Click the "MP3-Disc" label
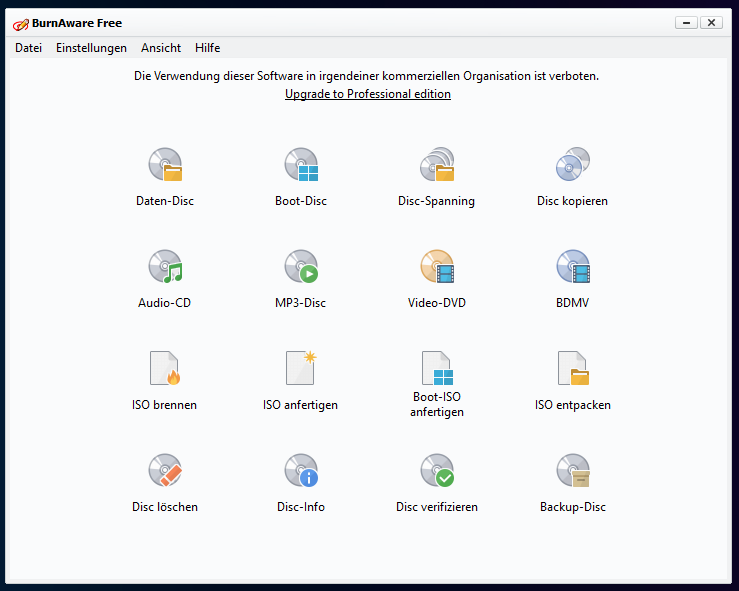The image size is (739, 591). click(x=301, y=303)
